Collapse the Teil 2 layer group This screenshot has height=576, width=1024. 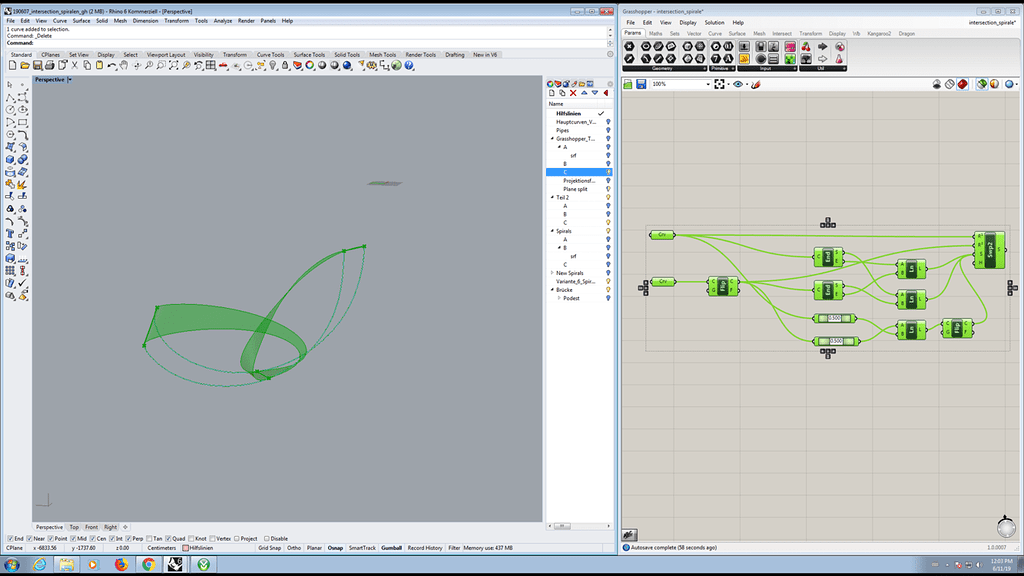tap(552, 197)
